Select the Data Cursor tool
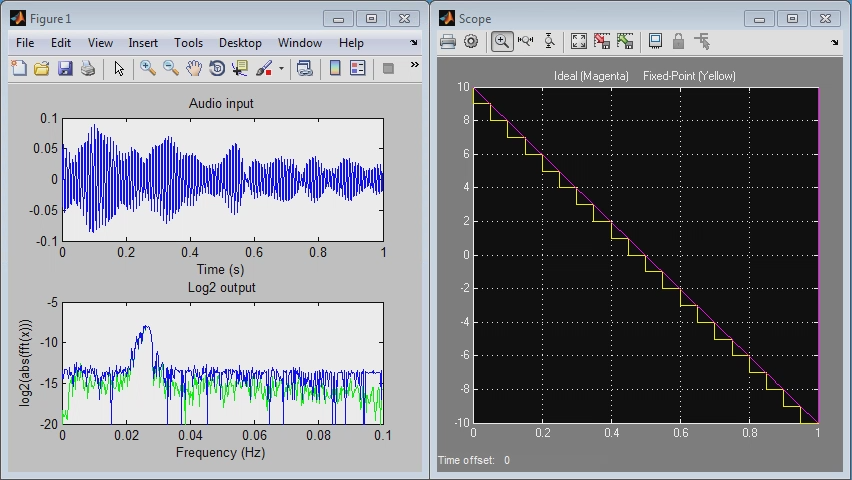852x480 pixels. coord(240,68)
